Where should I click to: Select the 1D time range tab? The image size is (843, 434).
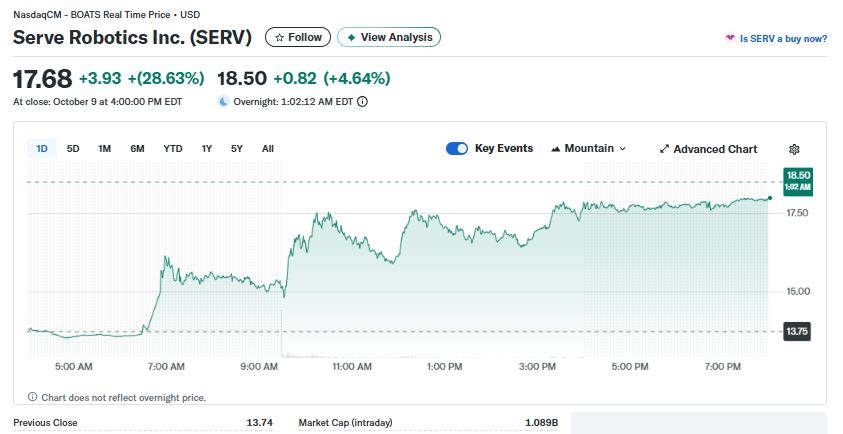coord(42,149)
